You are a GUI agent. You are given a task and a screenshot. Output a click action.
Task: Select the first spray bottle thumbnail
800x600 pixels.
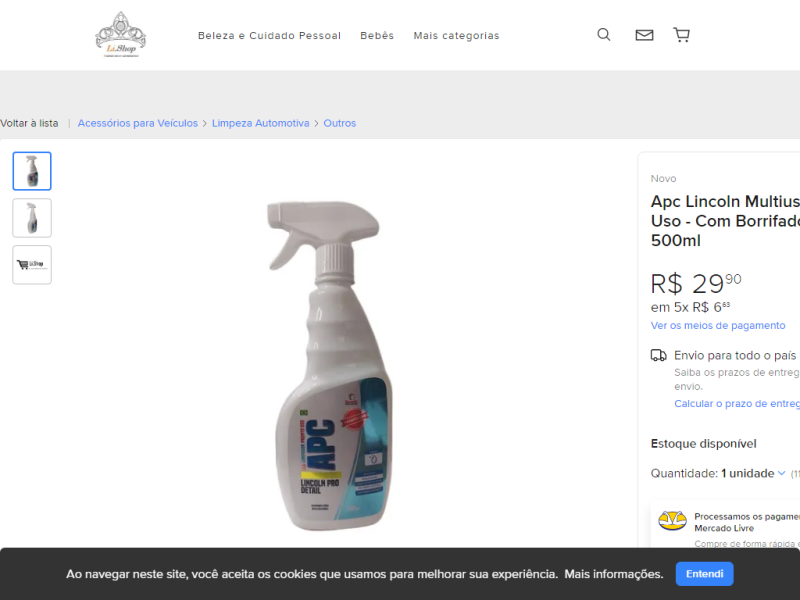coord(32,171)
